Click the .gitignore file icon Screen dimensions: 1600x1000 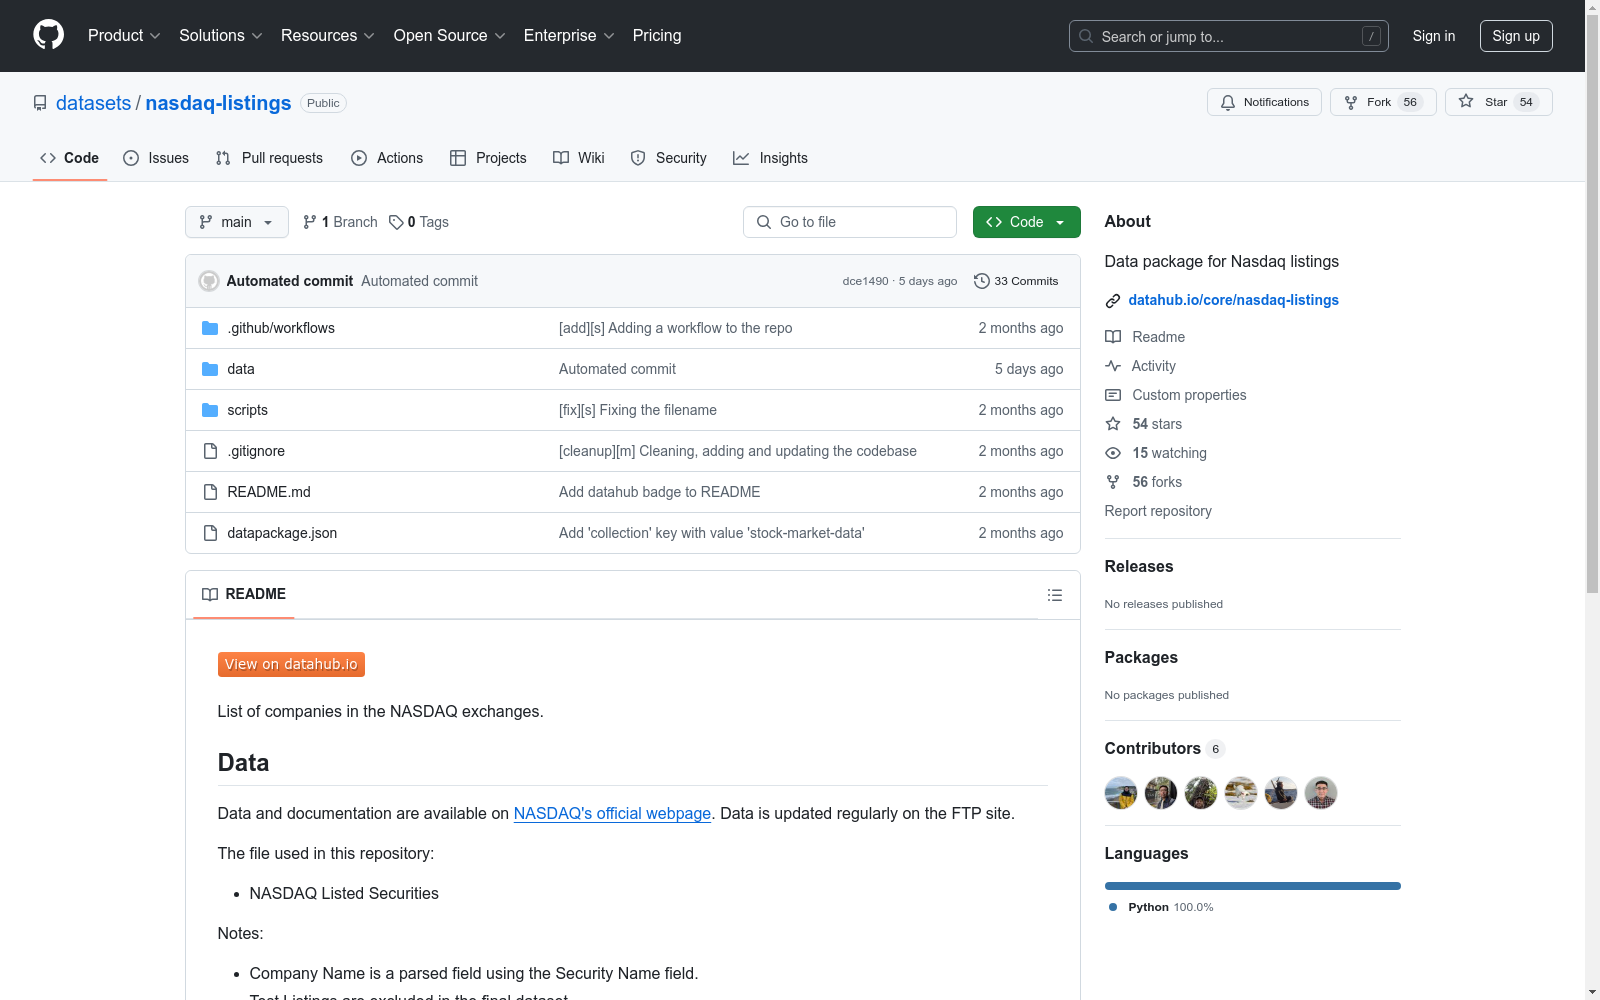pos(210,451)
